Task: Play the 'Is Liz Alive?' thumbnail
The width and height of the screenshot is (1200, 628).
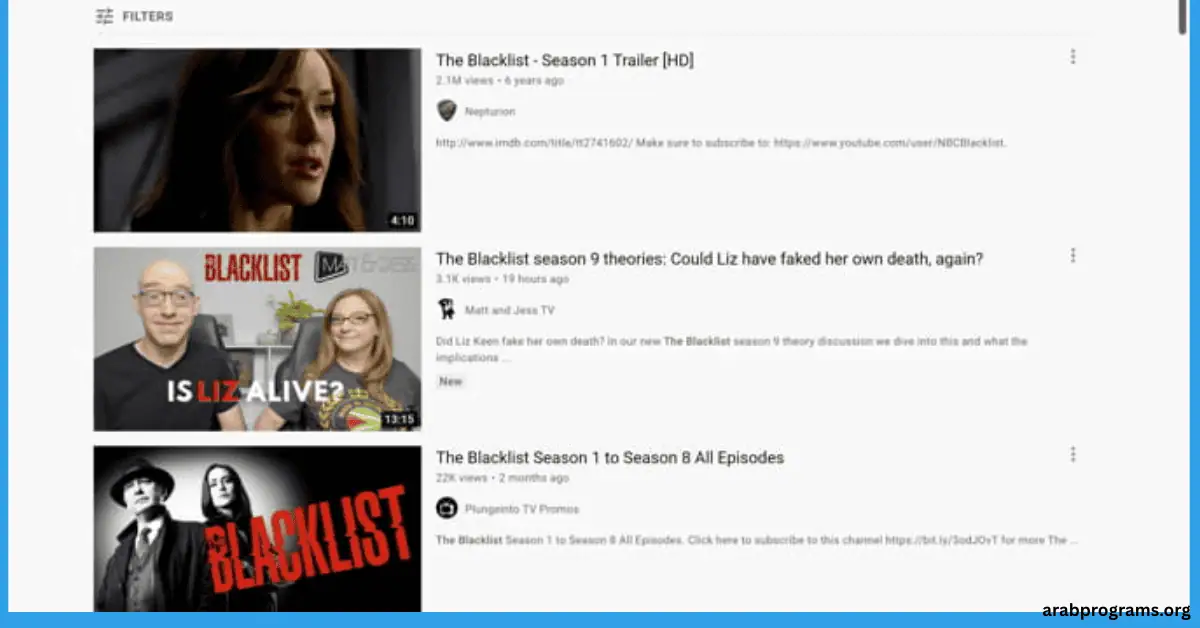Action: tap(258, 339)
